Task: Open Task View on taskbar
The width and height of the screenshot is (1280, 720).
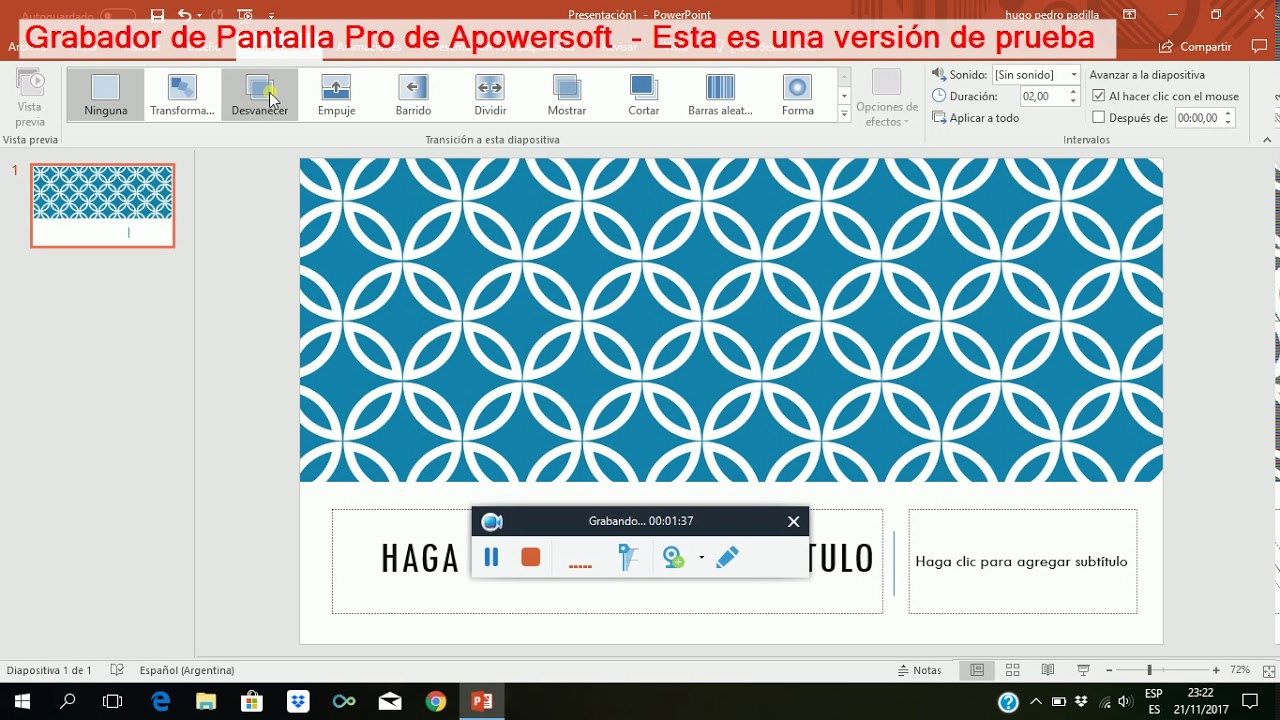Action: (113, 701)
